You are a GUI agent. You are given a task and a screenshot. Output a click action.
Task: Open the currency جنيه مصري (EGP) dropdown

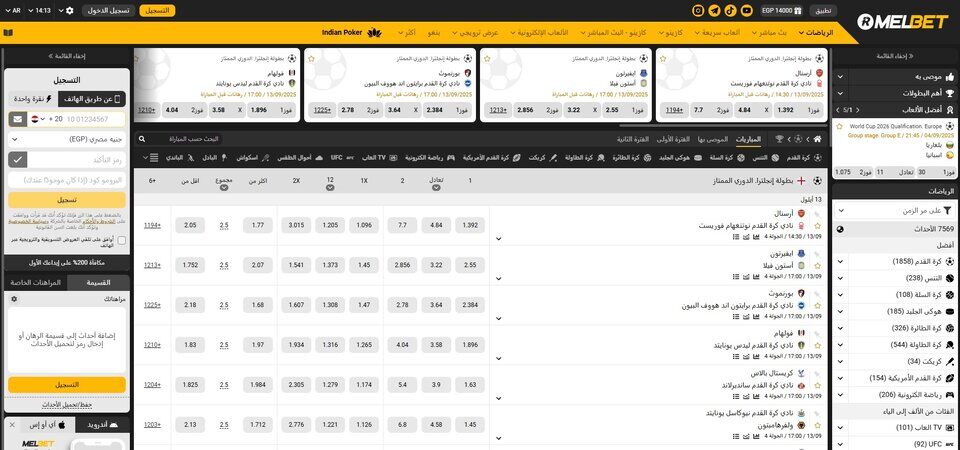pyautogui.click(x=67, y=140)
